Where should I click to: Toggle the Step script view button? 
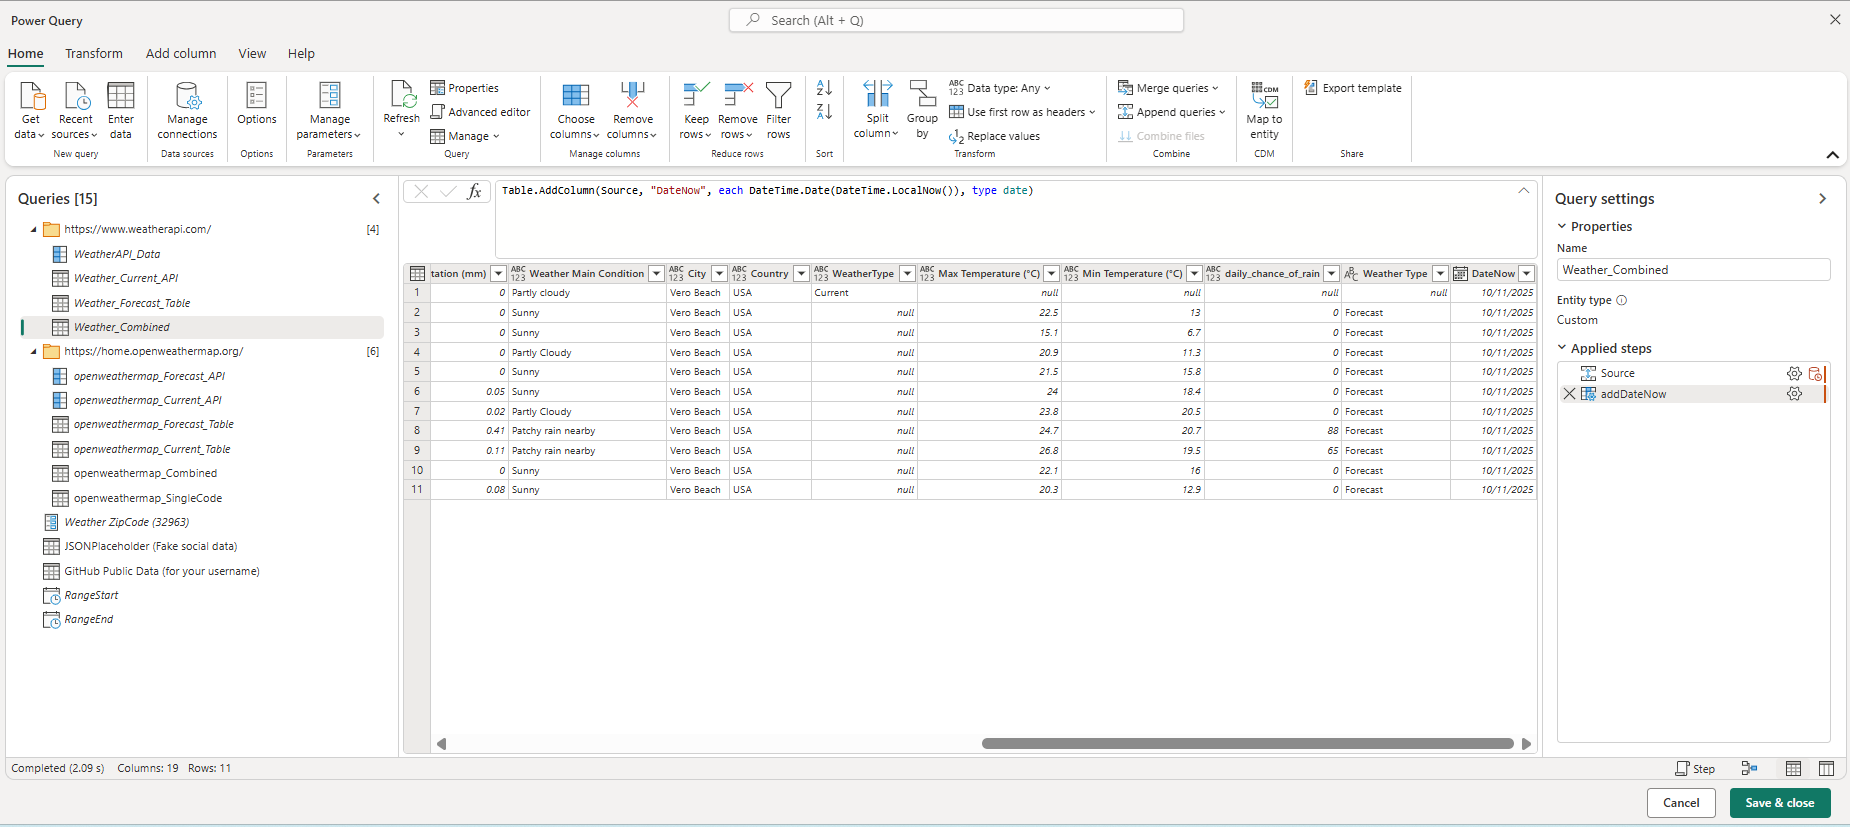[x=1695, y=768]
